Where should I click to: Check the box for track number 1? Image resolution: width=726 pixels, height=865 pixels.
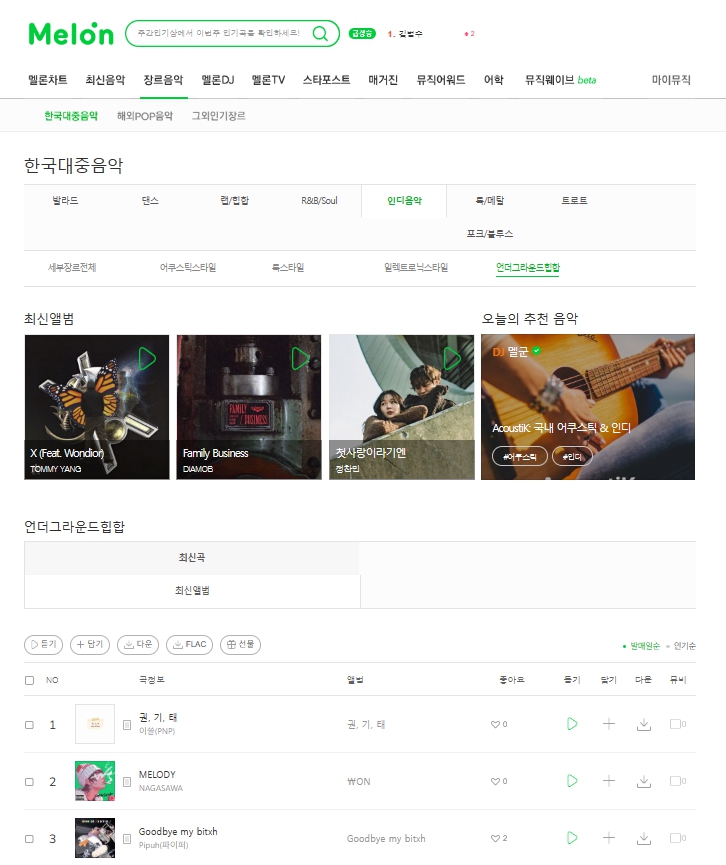tap(30, 725)
